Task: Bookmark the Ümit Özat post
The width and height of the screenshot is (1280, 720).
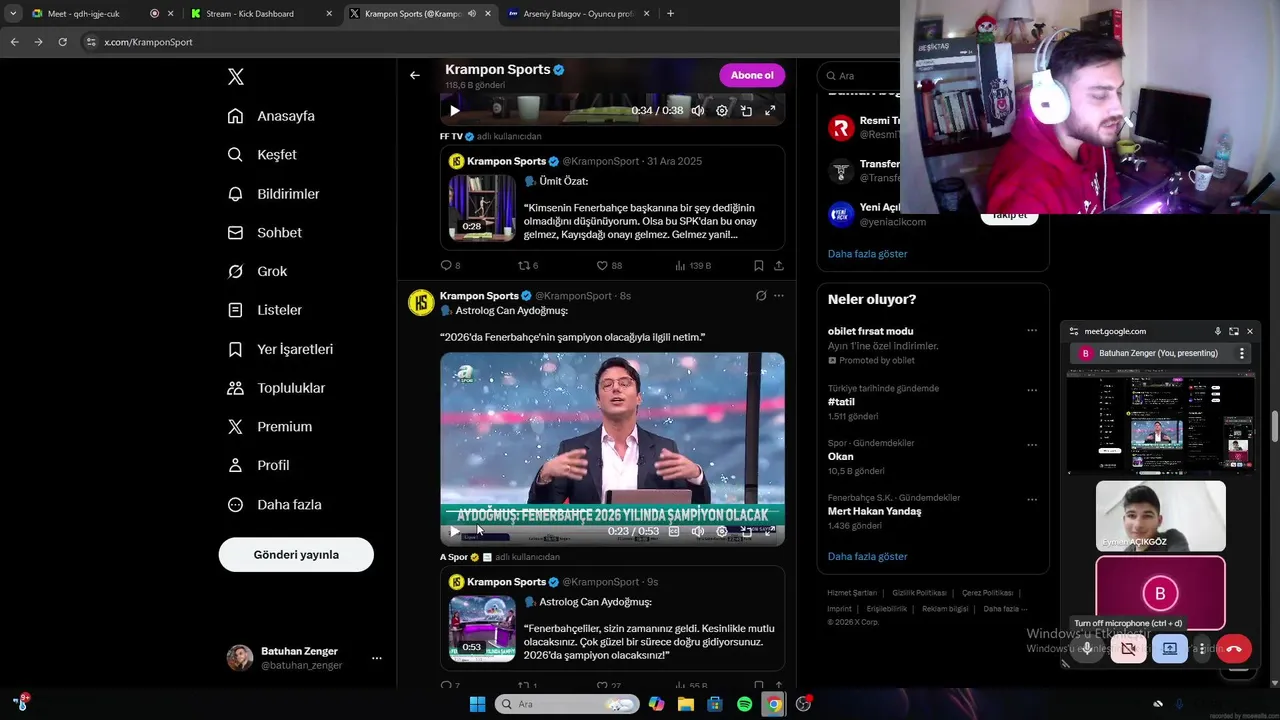Action: (x=758, y=265)
